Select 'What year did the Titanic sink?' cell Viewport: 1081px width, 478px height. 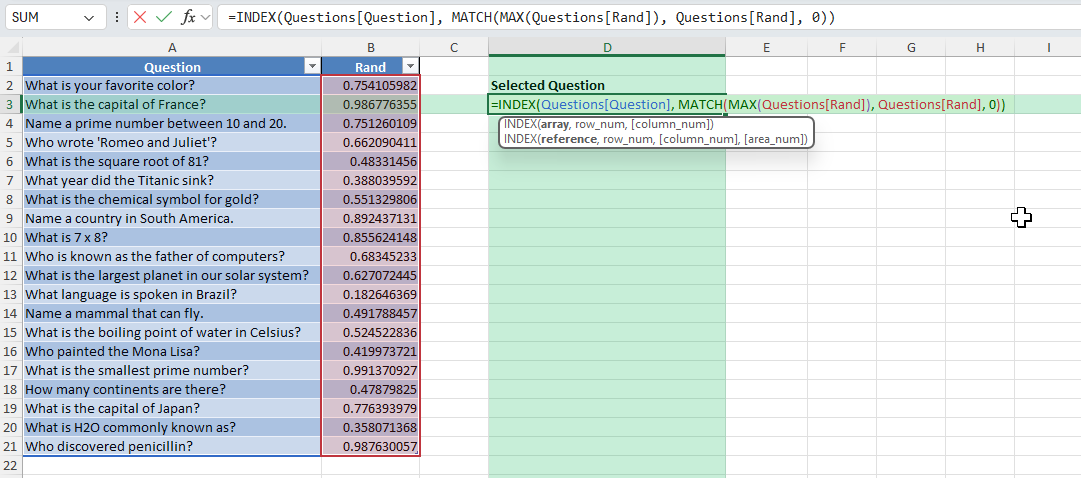pos(172,180)
